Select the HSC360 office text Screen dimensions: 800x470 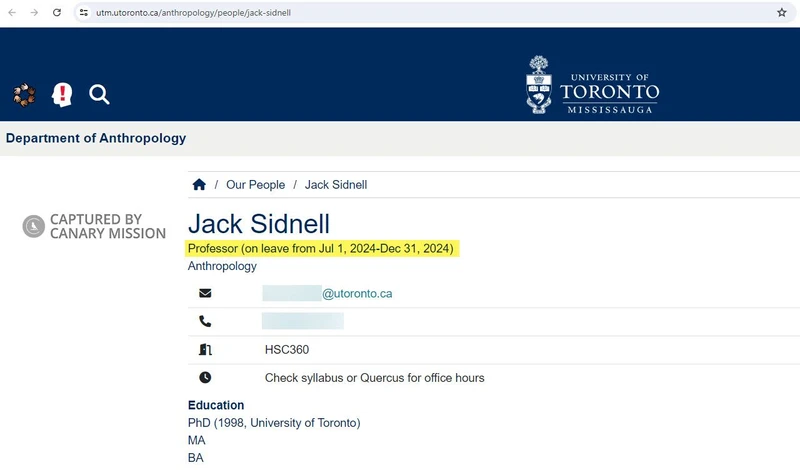287,350
